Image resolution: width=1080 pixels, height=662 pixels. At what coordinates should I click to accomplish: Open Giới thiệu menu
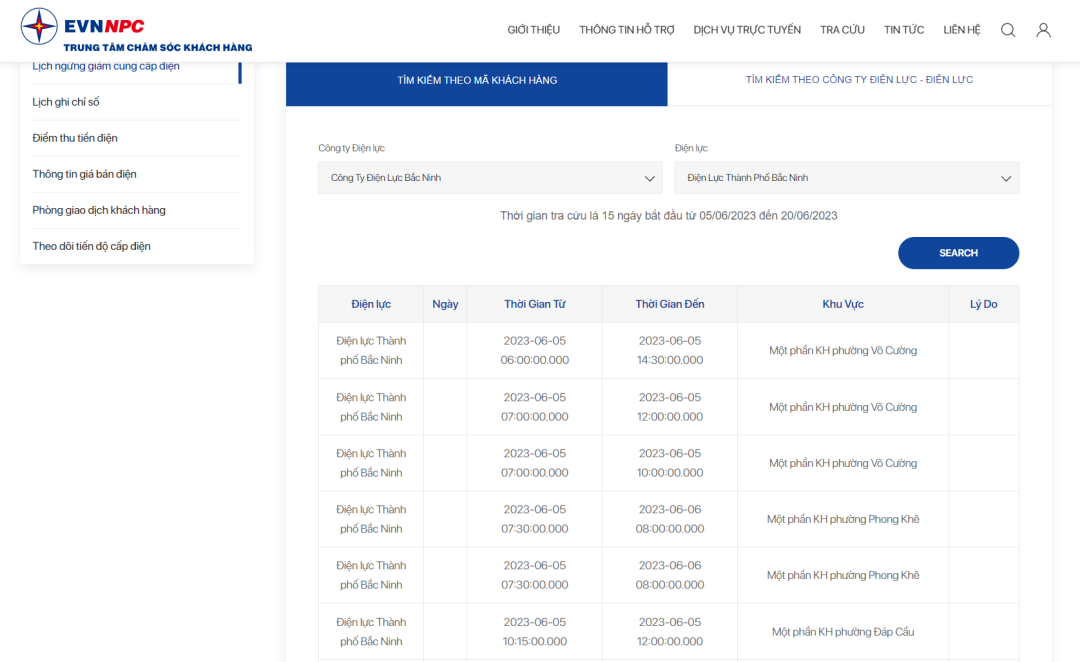pos(533,30)
